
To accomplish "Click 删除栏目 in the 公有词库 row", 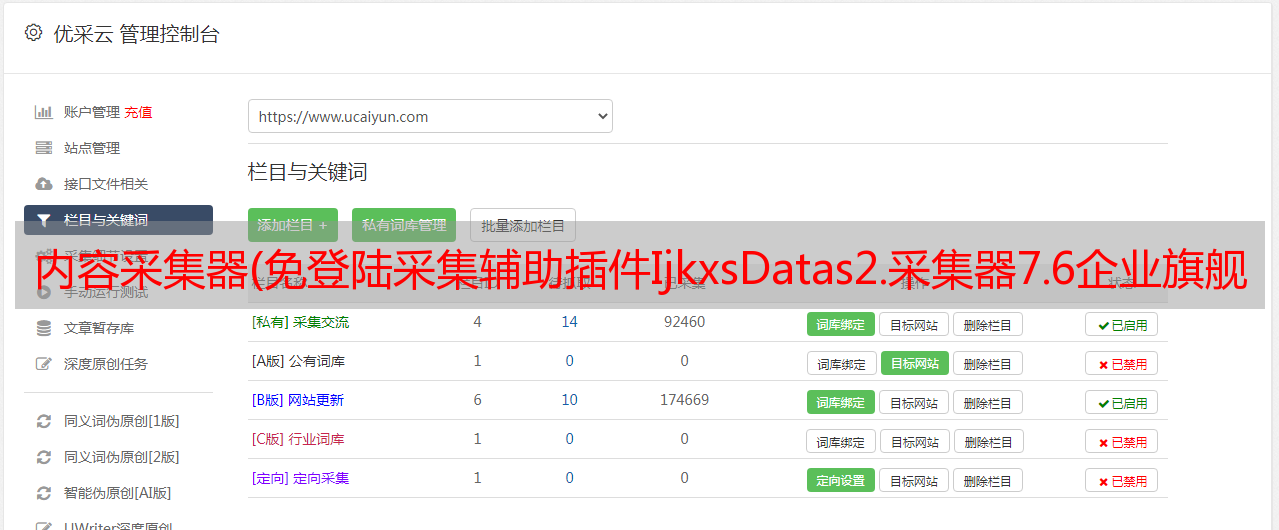I will click(x=988, y=363).
